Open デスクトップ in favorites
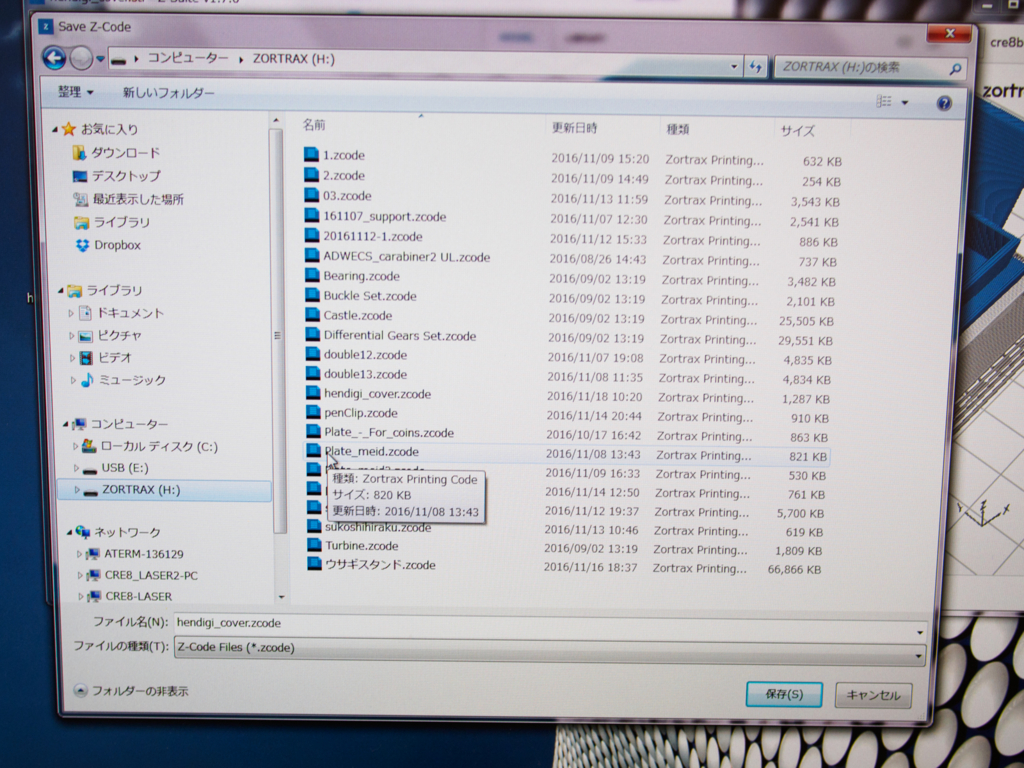Screen dimensions: 1024x768 click(x=117, y=176)
